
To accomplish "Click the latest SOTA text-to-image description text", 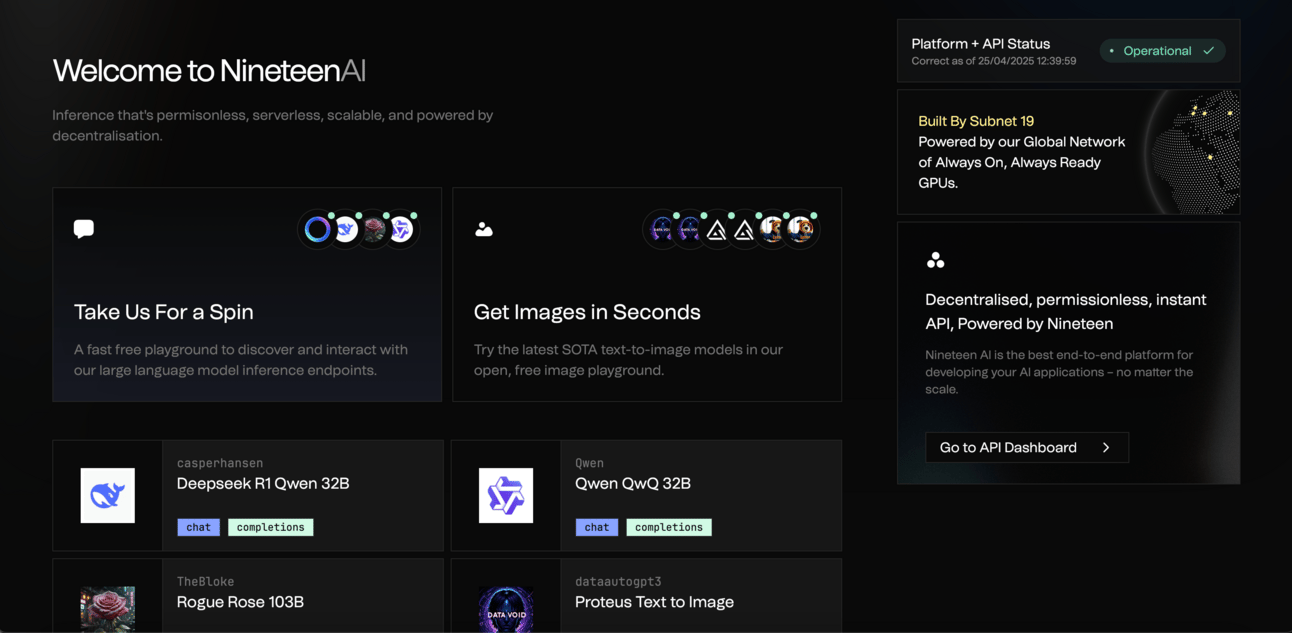I will [x=628, y=360].
